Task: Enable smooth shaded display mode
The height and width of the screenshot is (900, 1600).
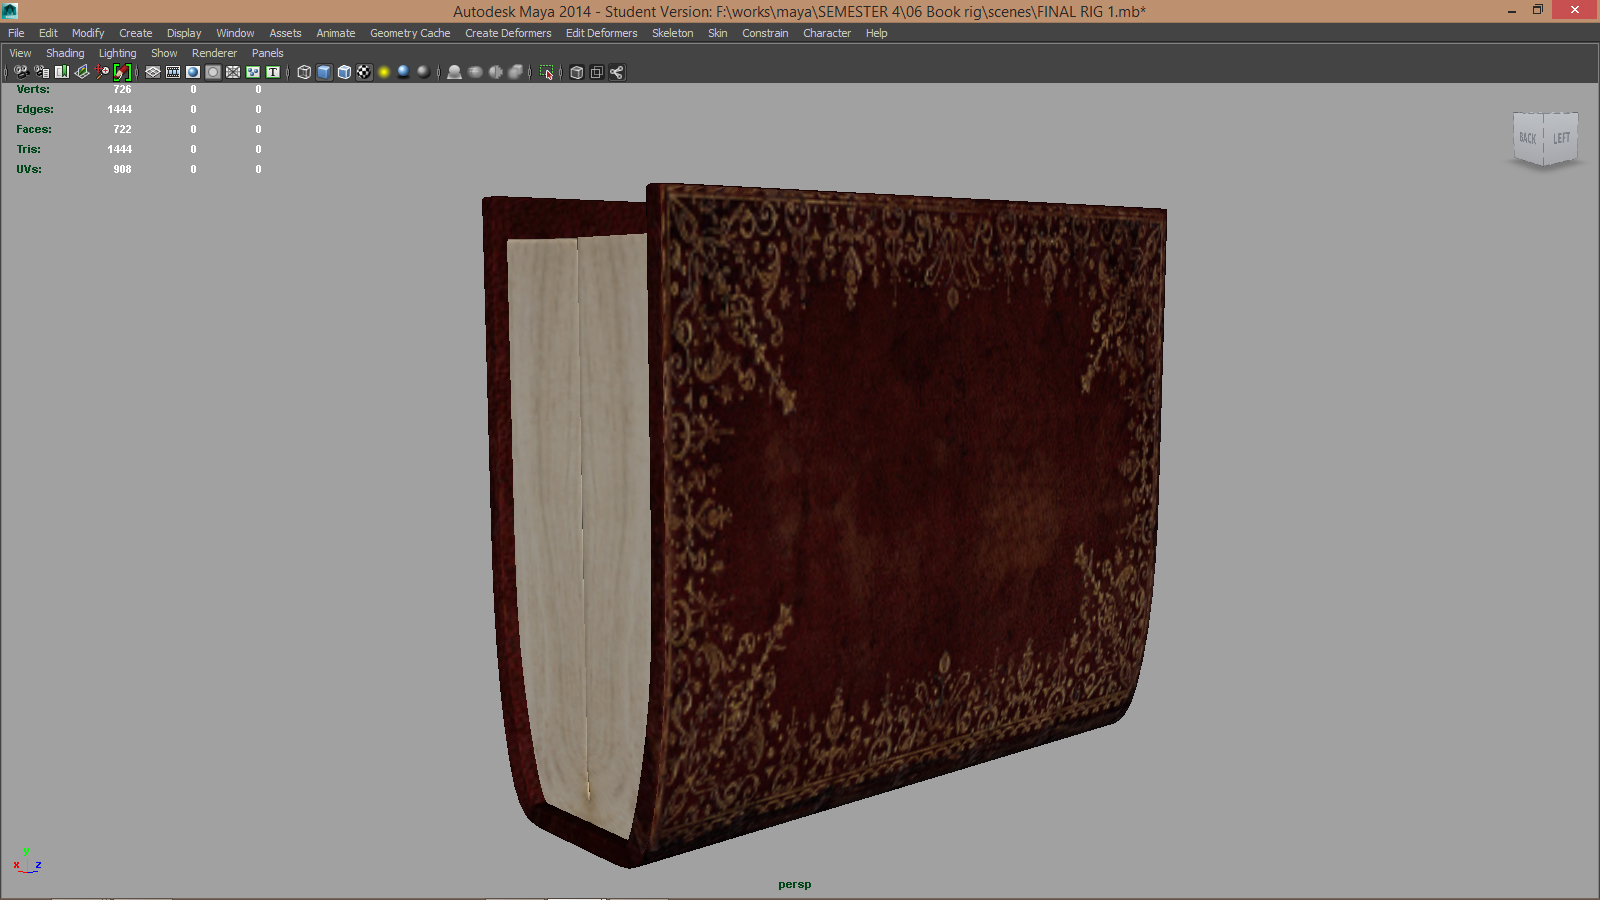Action: click(x=323, y=72)
